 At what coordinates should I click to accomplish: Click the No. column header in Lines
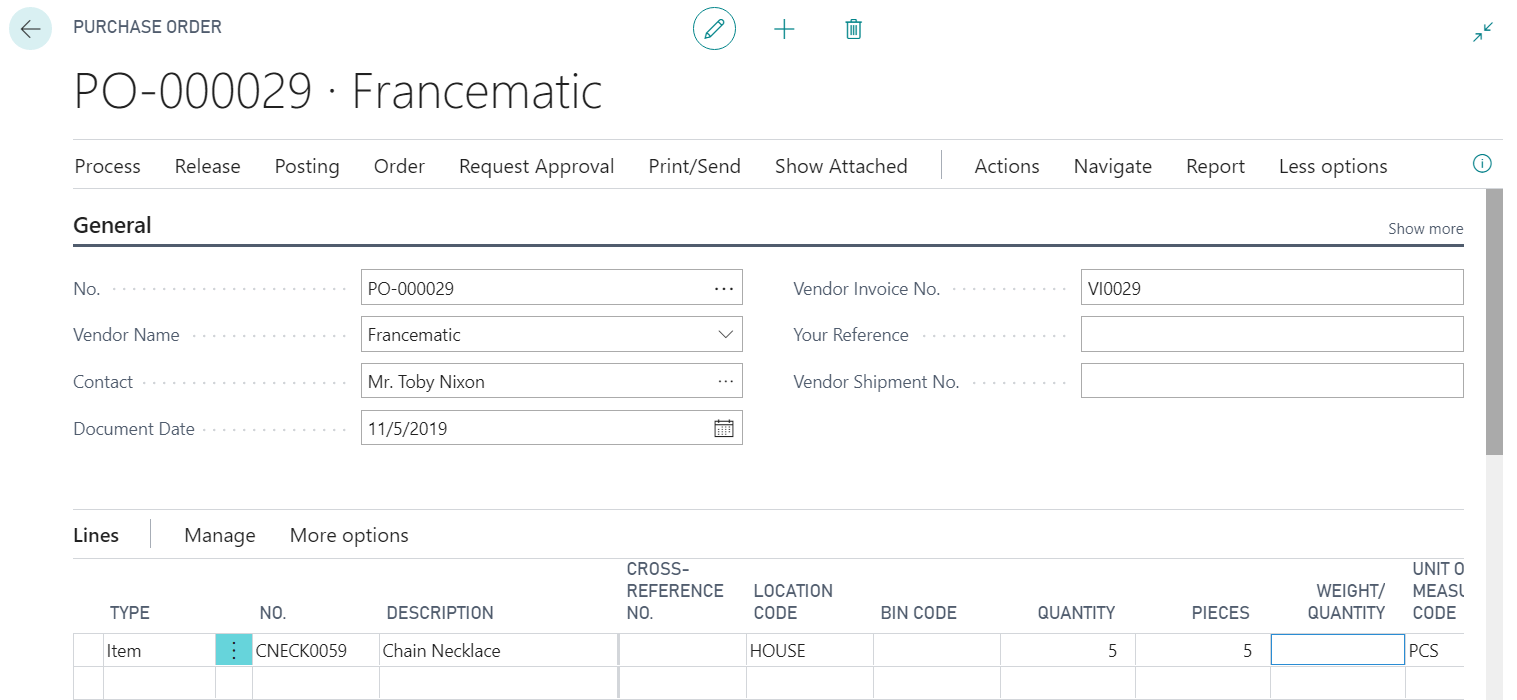click(272, 612)
